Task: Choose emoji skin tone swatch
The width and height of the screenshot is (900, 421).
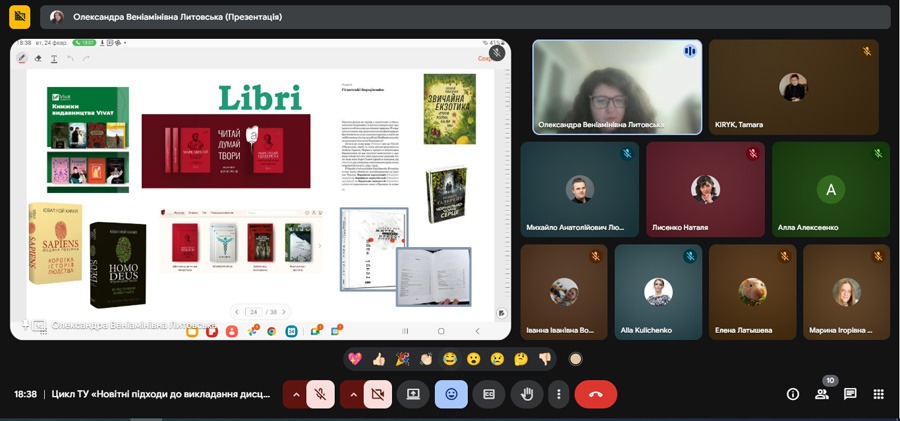Action: click(x=575, y=359)
